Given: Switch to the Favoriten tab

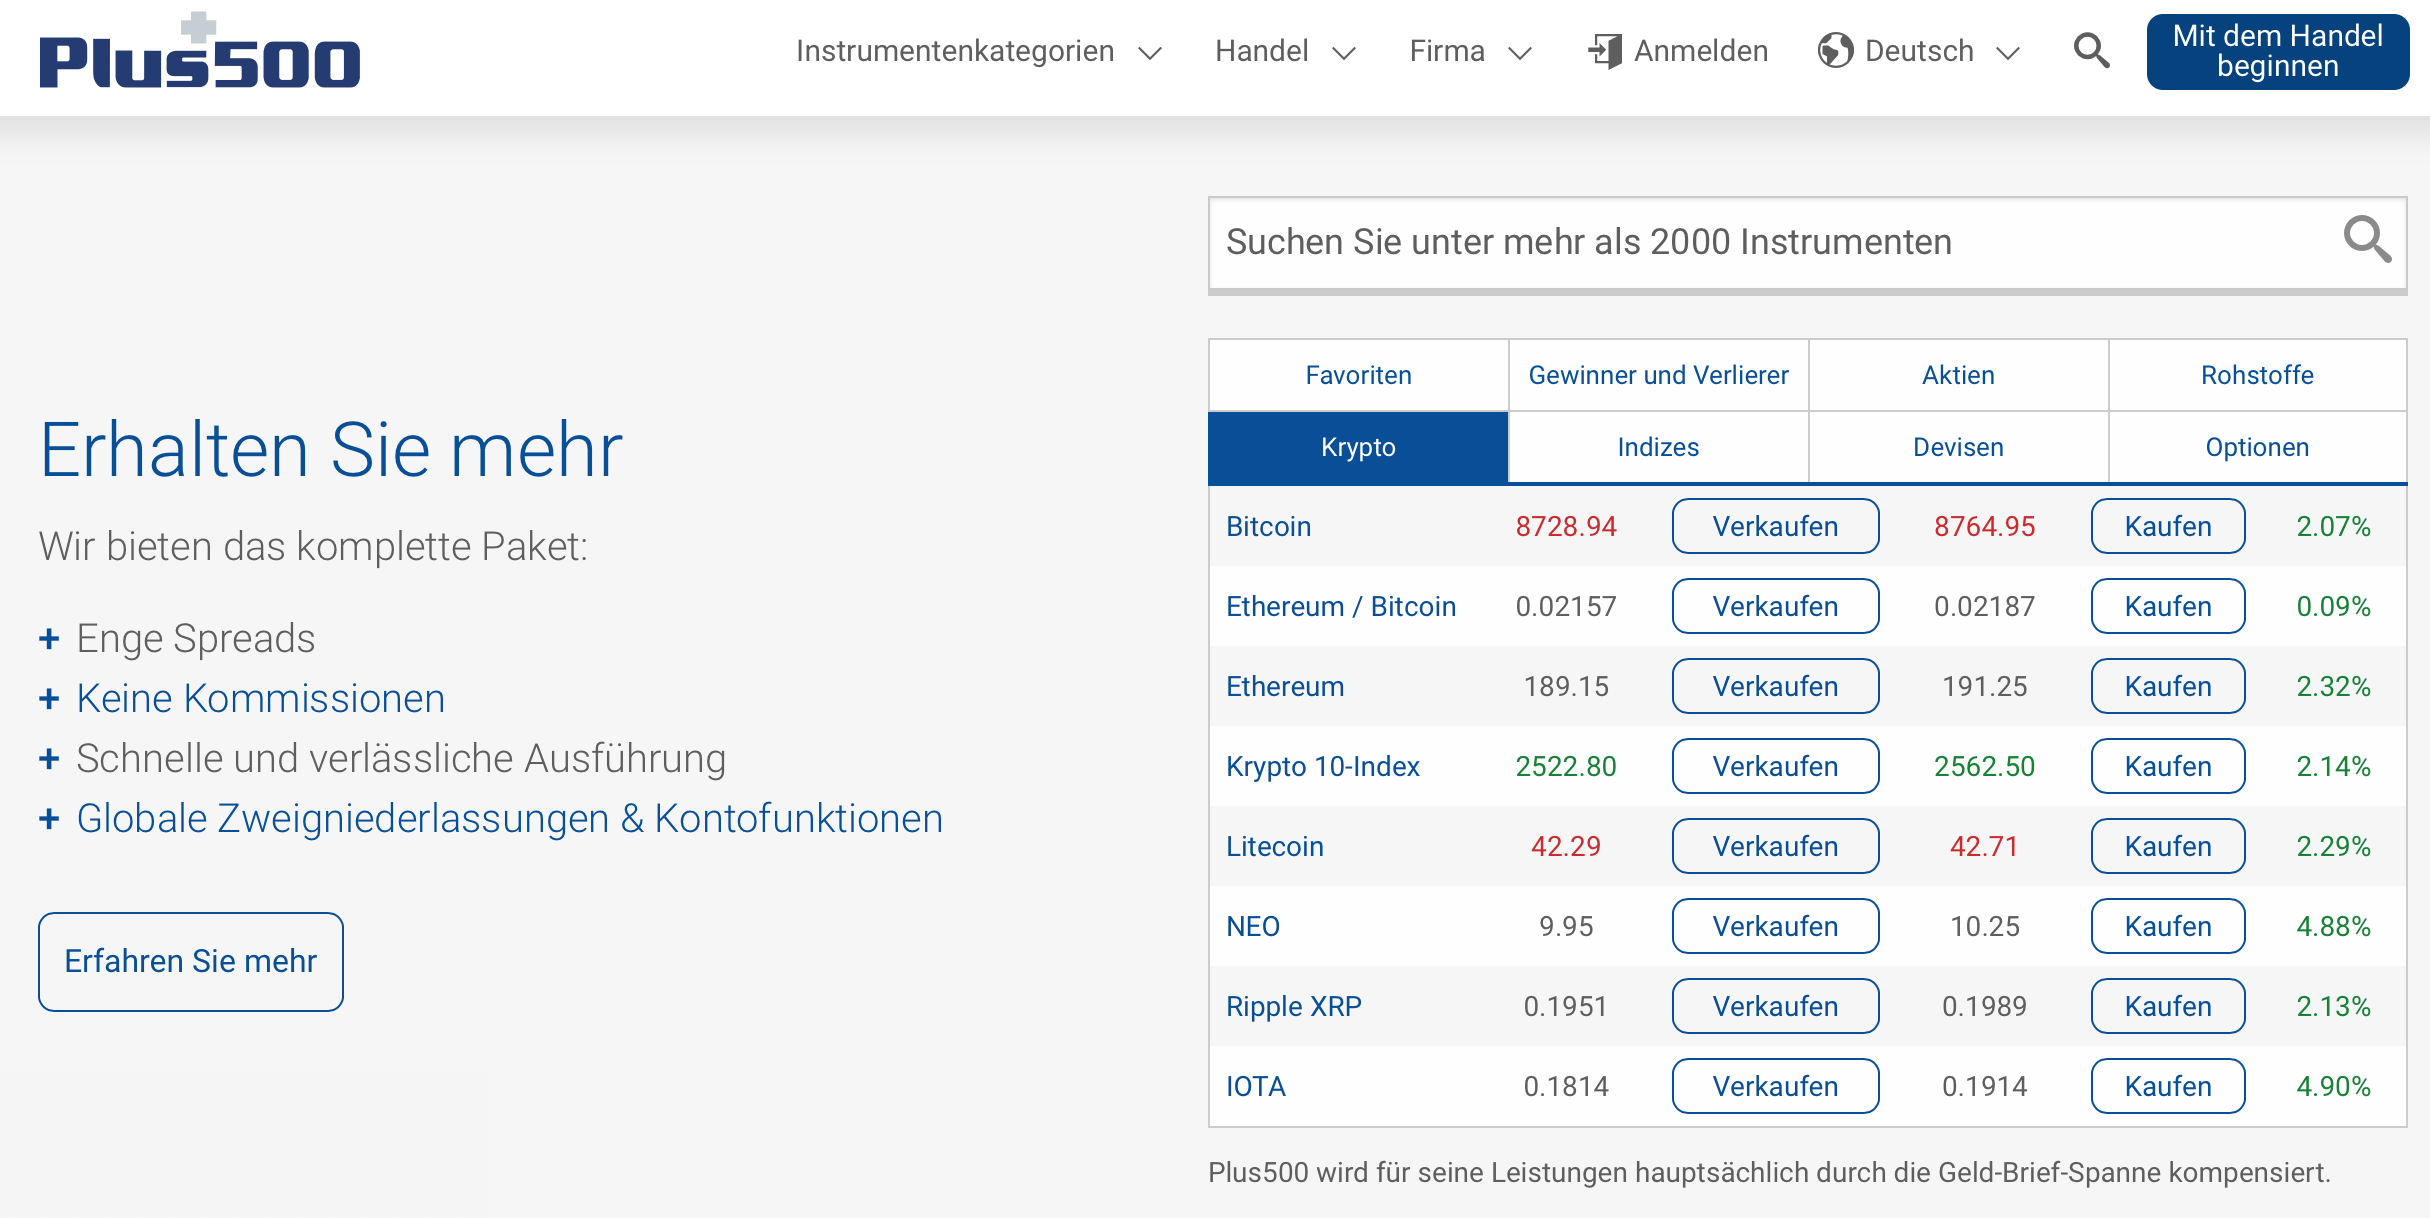Looking at the screenshot, I should pyautogui.click(x=1358, y=375).
